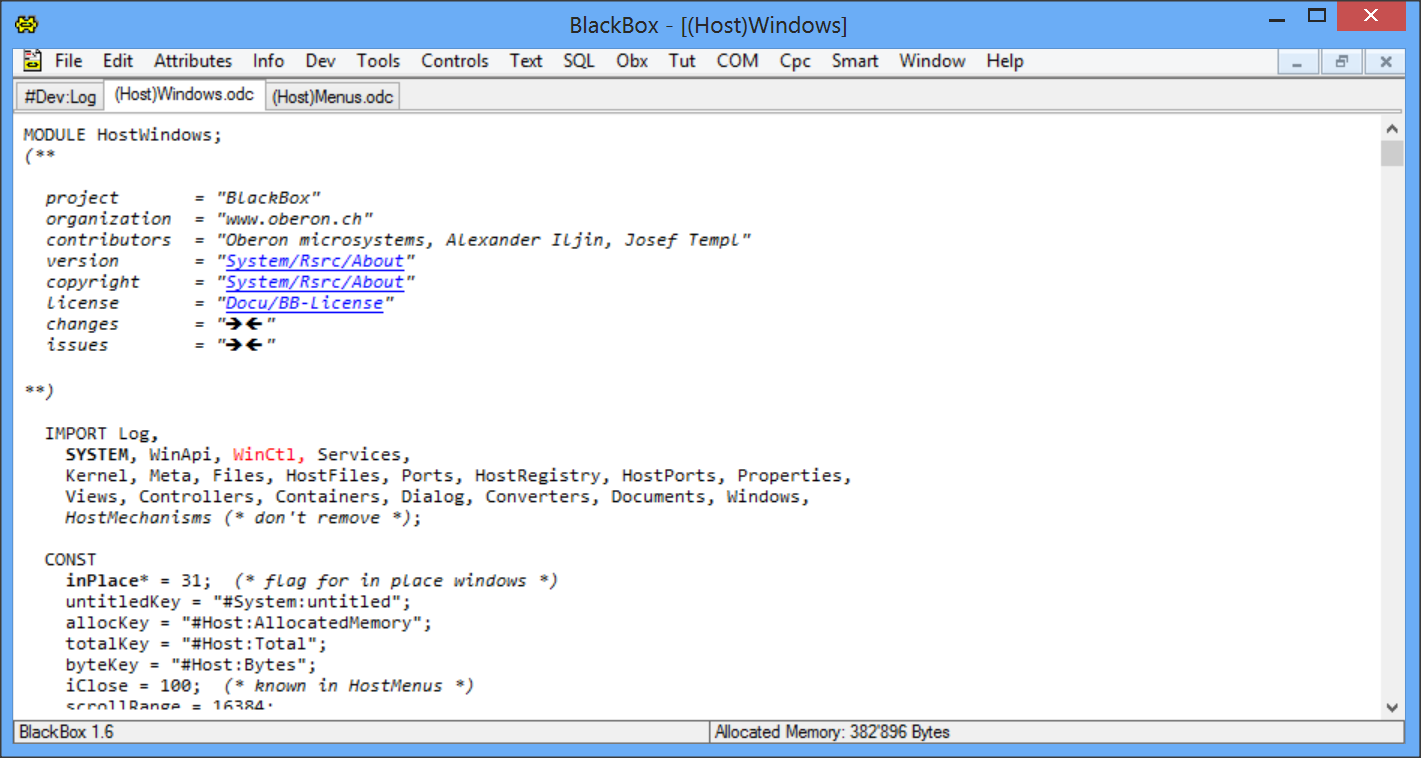
Task: Switch to the (Host)Menus.odc tab
Action: (x=333, y=97)
